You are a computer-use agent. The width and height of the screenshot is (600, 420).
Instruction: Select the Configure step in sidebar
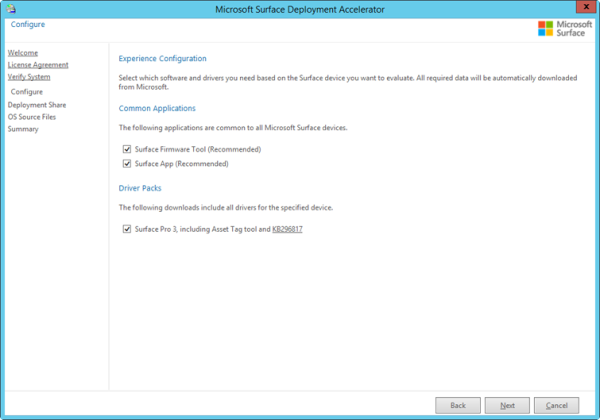click(27, 92)
